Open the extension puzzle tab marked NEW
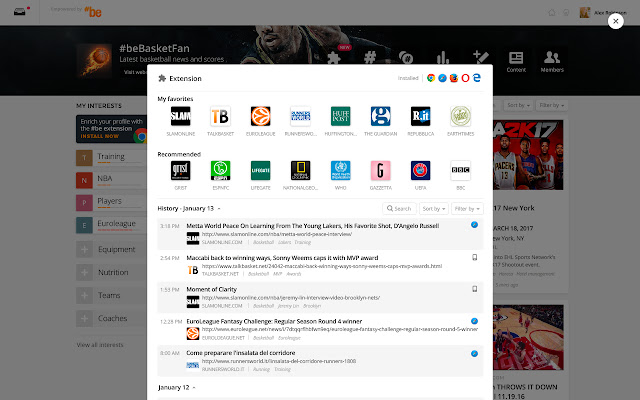 (x=334, y=58)
